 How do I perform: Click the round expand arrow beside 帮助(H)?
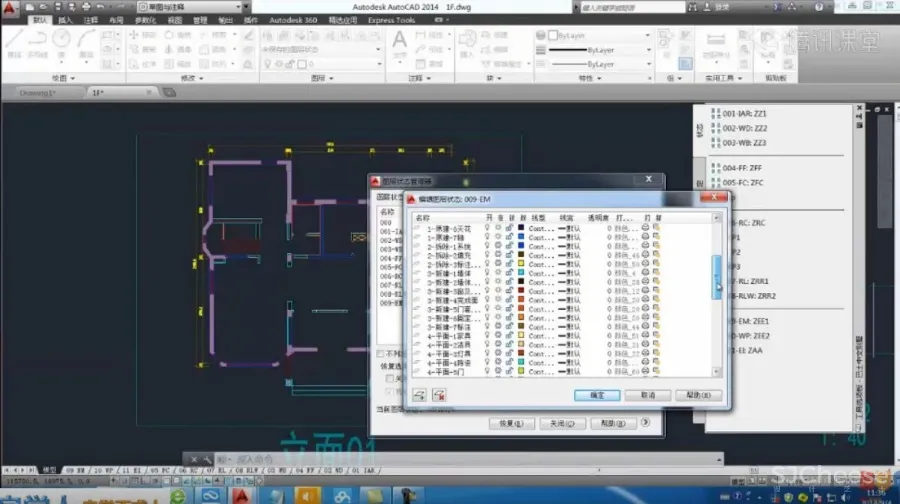646,422
